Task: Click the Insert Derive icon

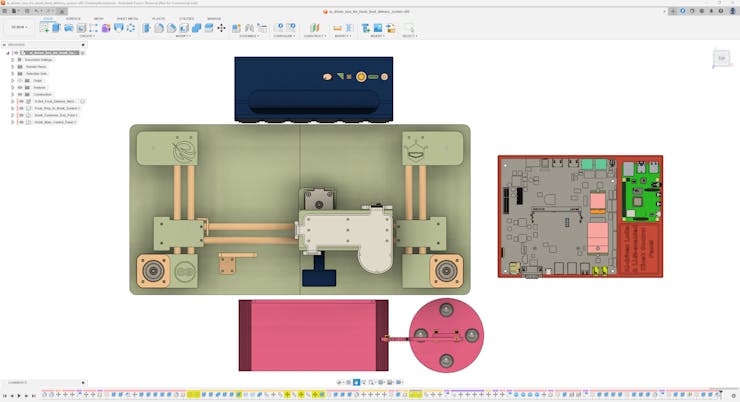Action: click(366, 28)
